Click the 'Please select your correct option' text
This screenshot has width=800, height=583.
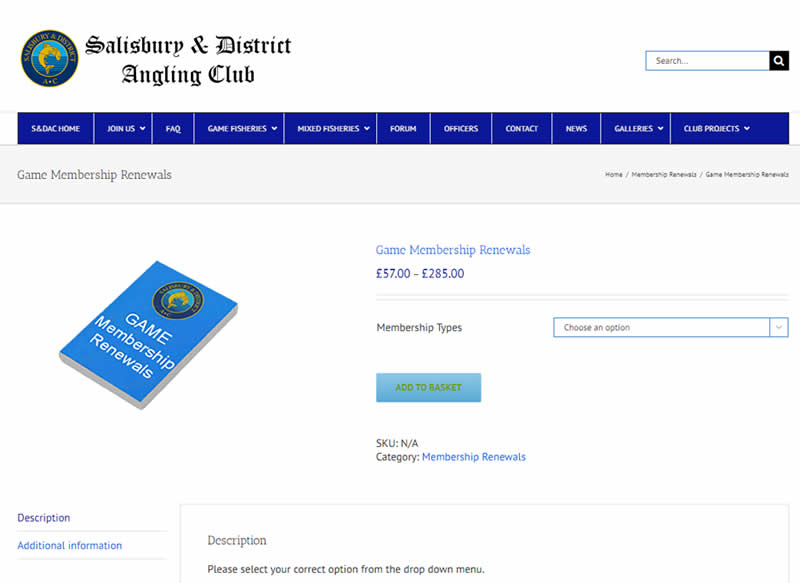[x=346, y=569]
